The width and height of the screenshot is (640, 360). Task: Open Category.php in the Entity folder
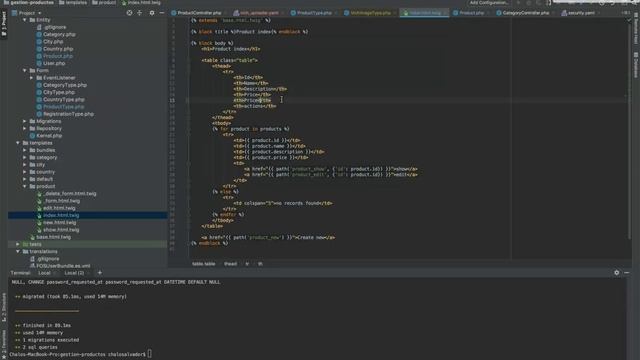coord(59,34)
